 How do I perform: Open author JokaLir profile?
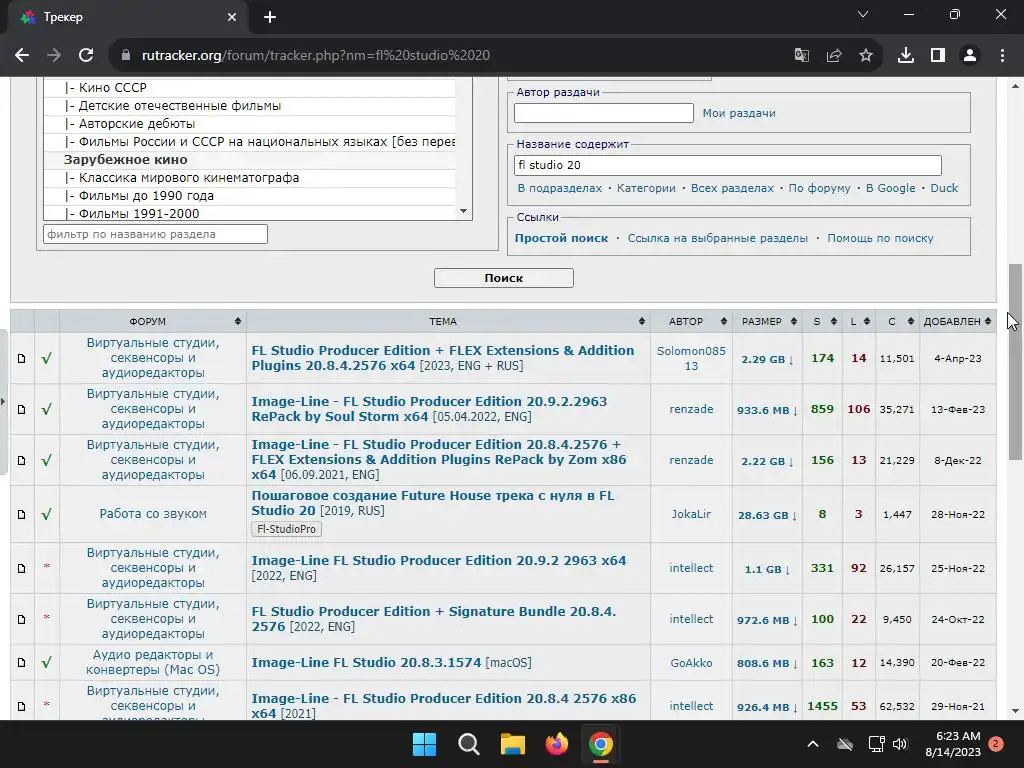coord(691,514)
